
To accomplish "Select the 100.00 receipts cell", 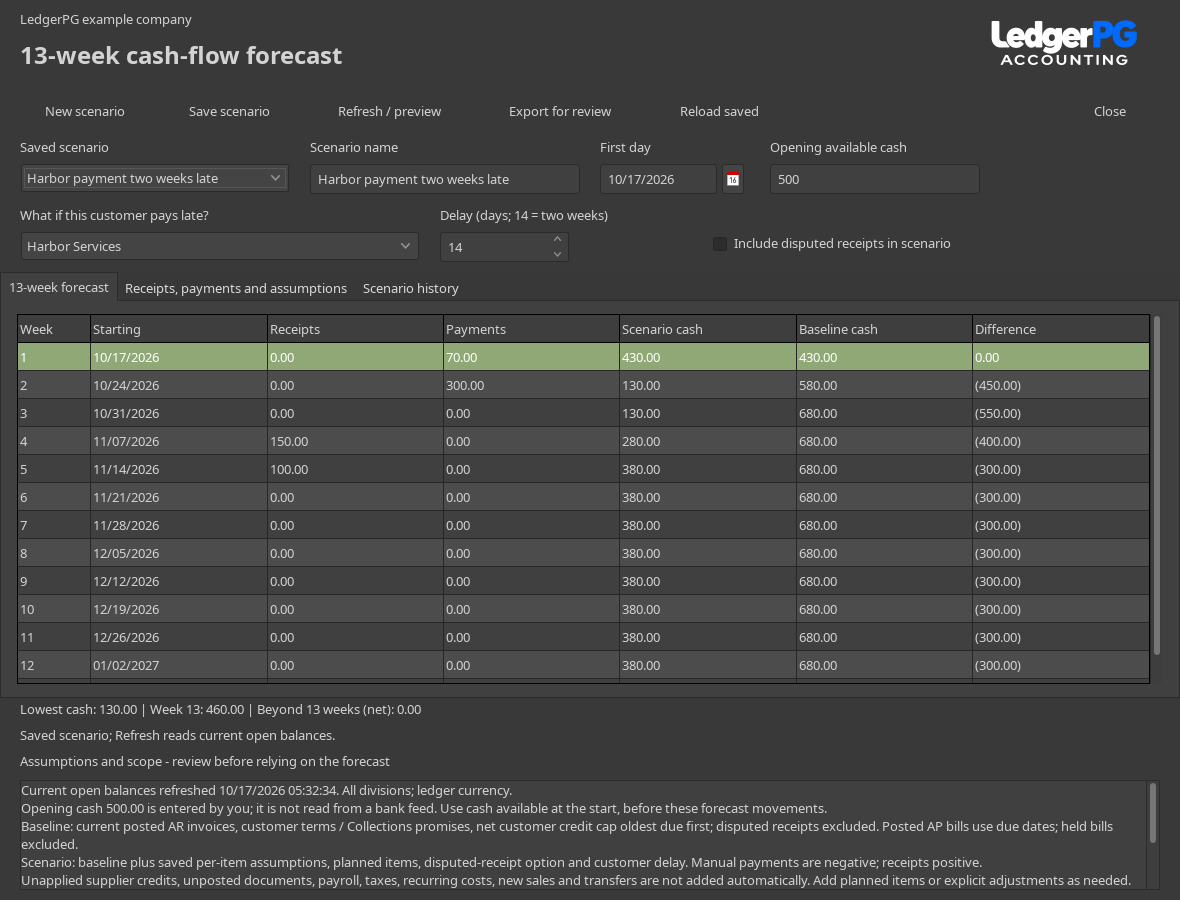I will point(355,469).
